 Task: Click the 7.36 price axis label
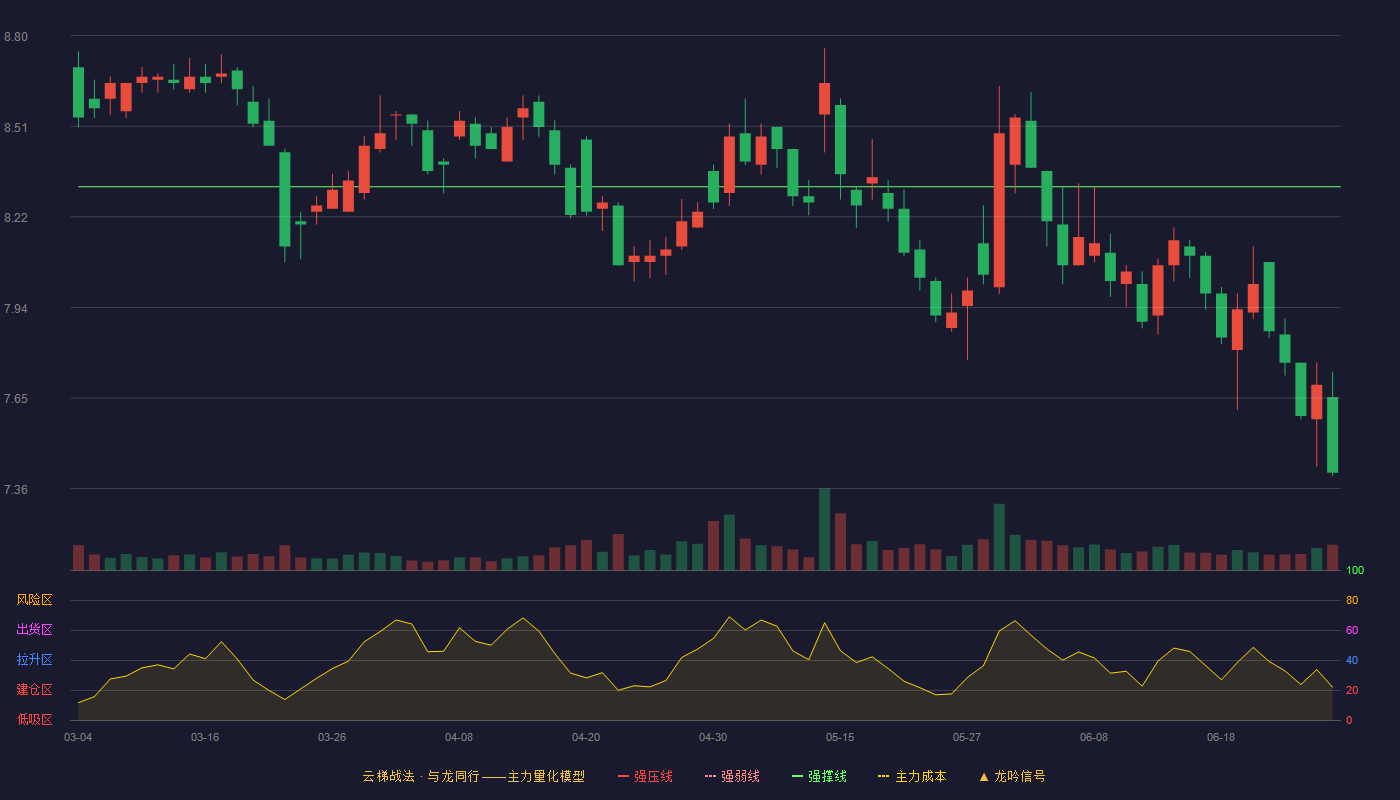[16, 490]
